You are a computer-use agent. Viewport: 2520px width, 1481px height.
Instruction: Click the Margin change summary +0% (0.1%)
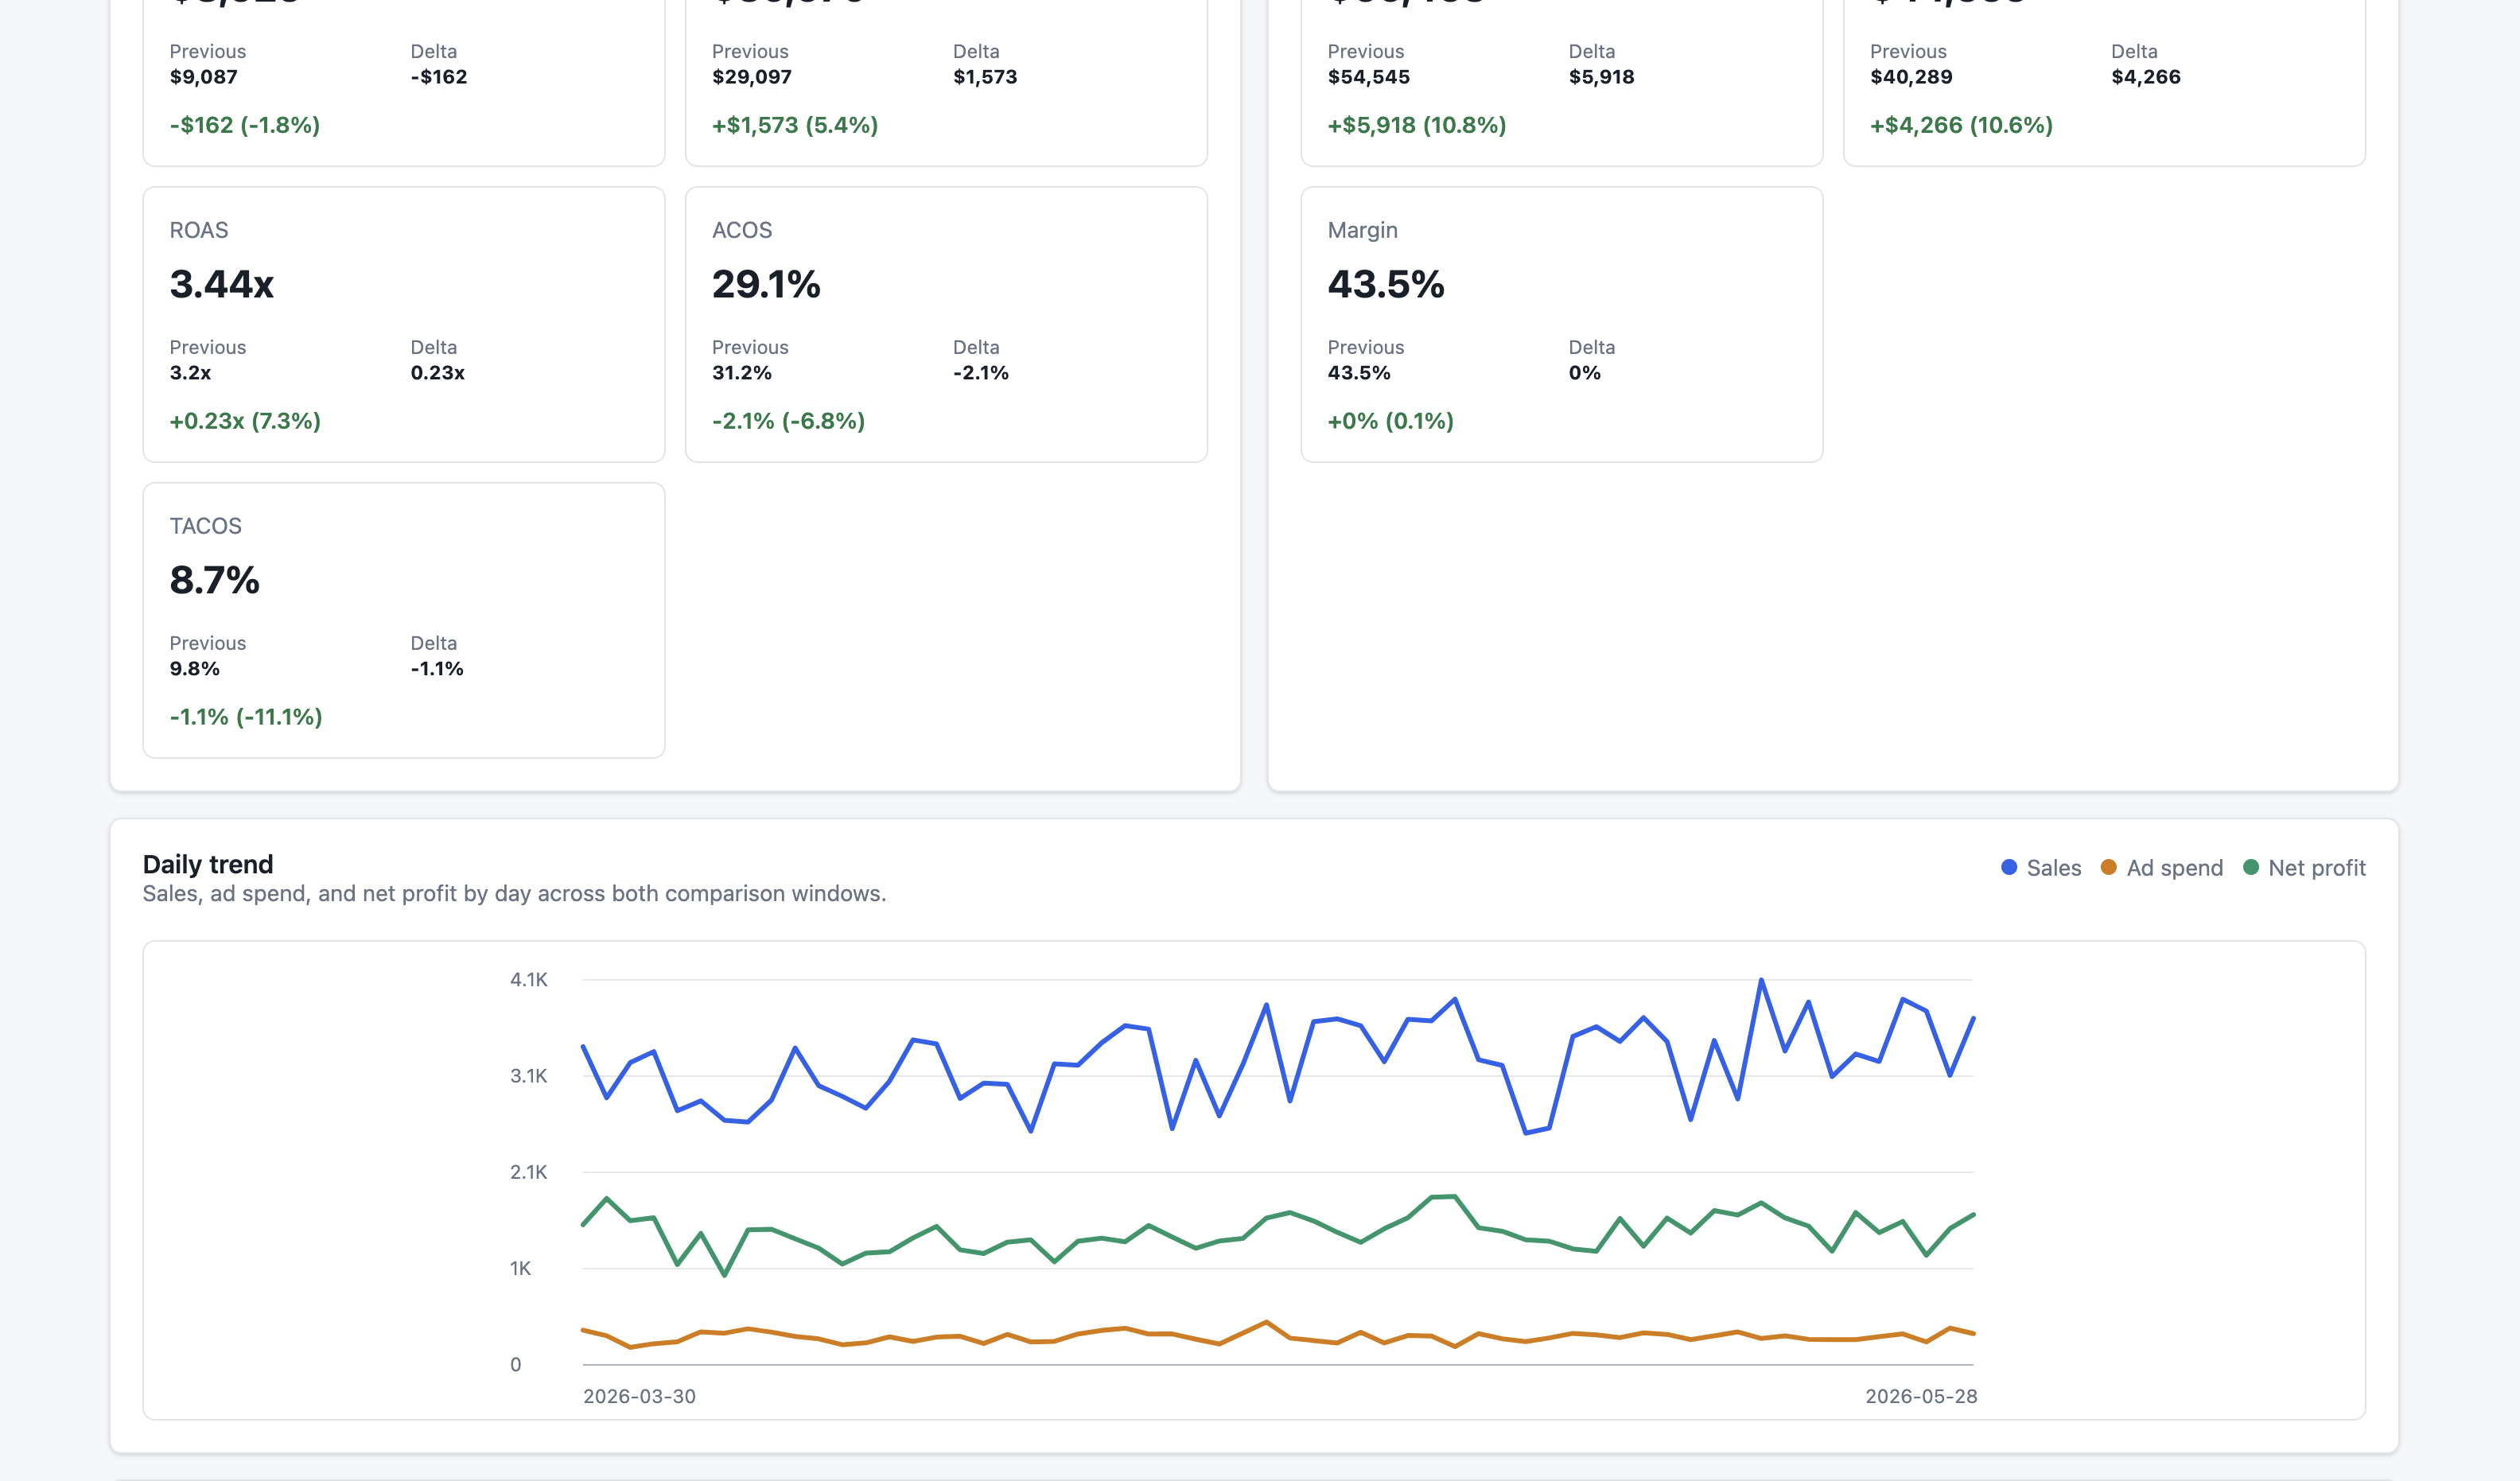1391,421
